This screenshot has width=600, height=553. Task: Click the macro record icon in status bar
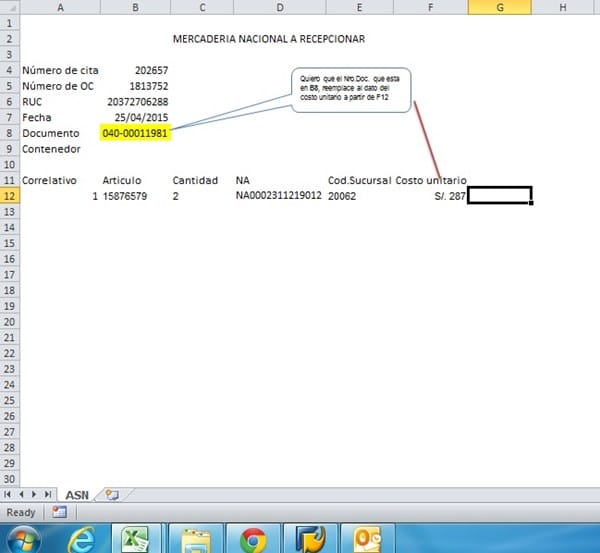coord(59,512)
